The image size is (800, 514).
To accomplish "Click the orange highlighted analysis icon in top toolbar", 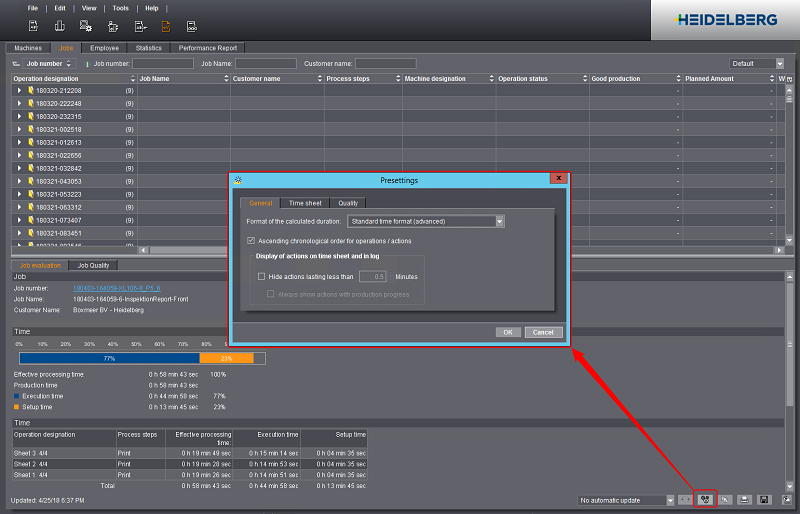I will pyautogui.click(x=166, y=25).
